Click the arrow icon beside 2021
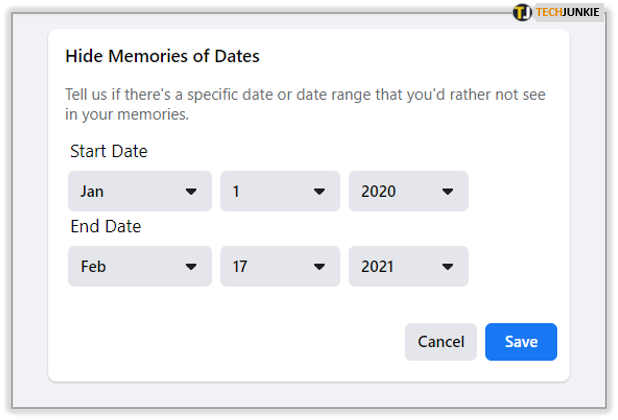The image size is (618, 420). (447, 267)
